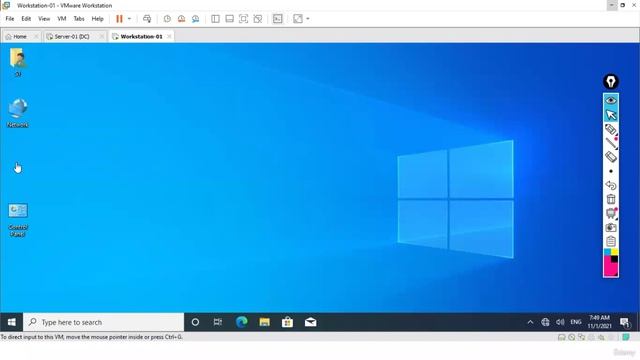Image resolution: width=640 pixels, height=360 pixels.
Task: Change the pen size dot
Action: click(611, 171)
